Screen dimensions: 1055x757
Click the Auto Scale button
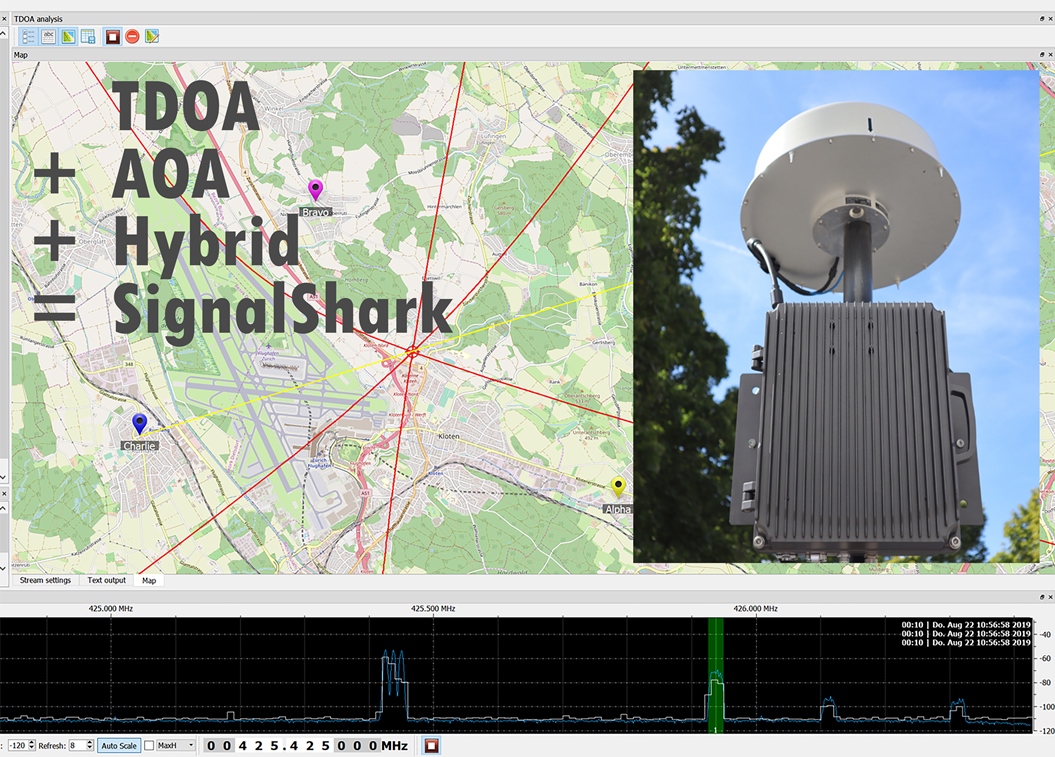119,746
